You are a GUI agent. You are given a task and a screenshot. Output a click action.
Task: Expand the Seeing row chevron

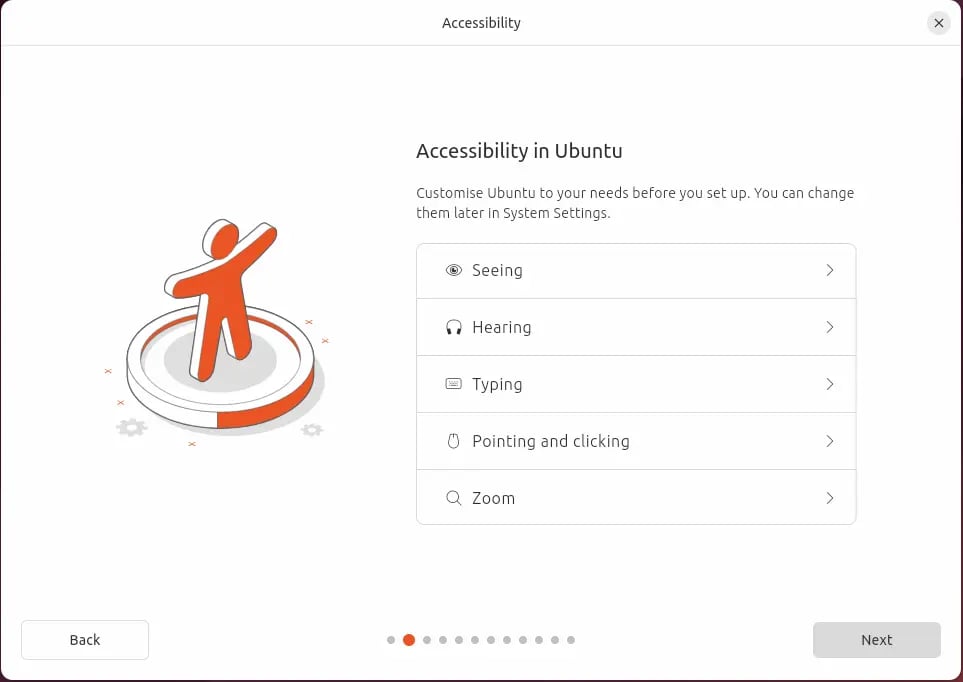(x=830, y=270)
